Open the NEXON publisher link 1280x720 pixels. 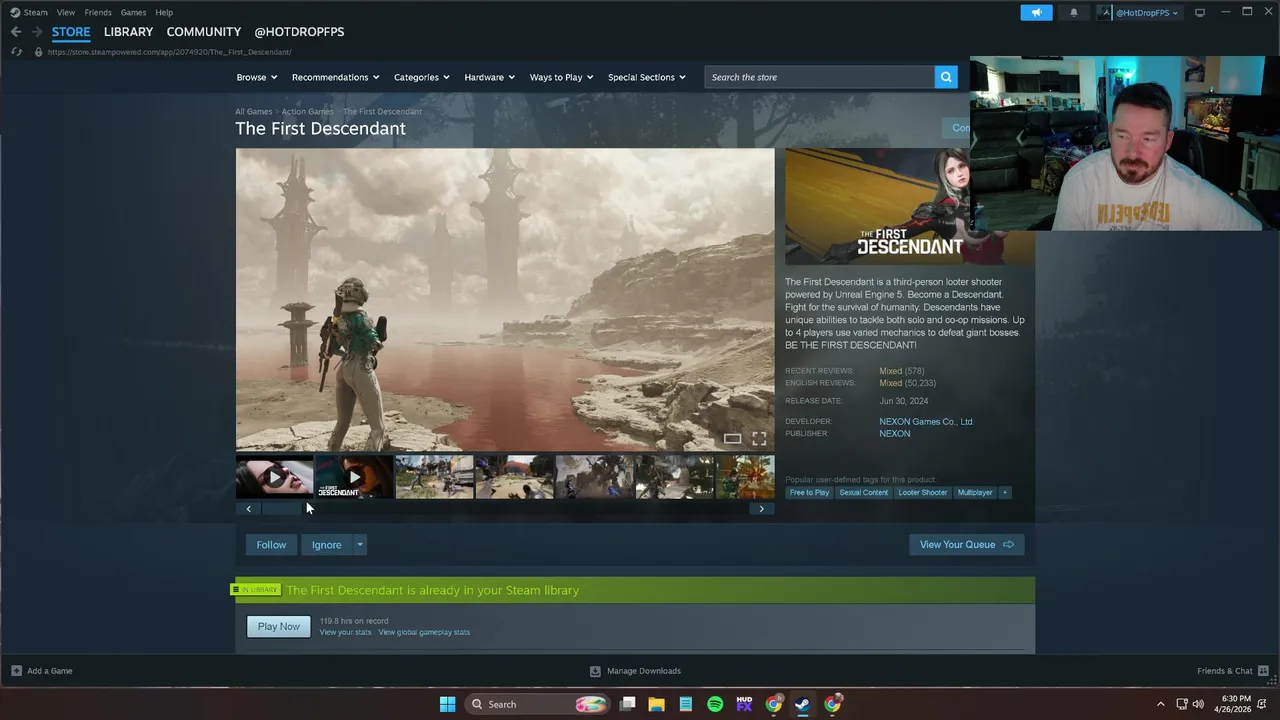tap(894, 434)
